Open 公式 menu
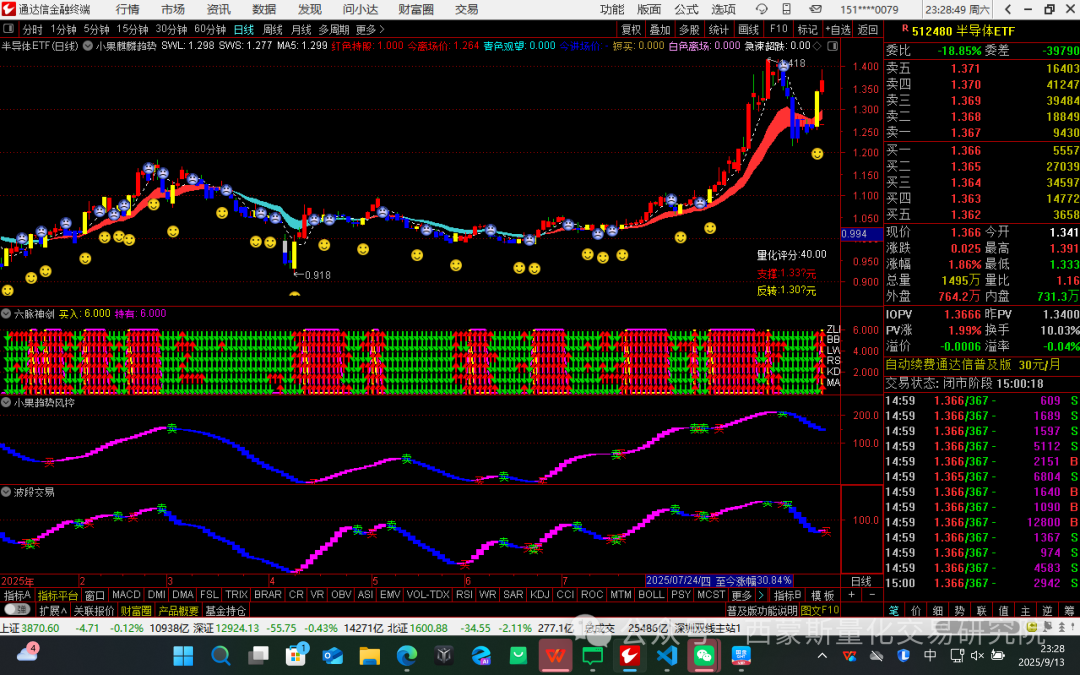The height and width of the screenshot is (675, 1080). pyautogui.click(x=686, y=9)
